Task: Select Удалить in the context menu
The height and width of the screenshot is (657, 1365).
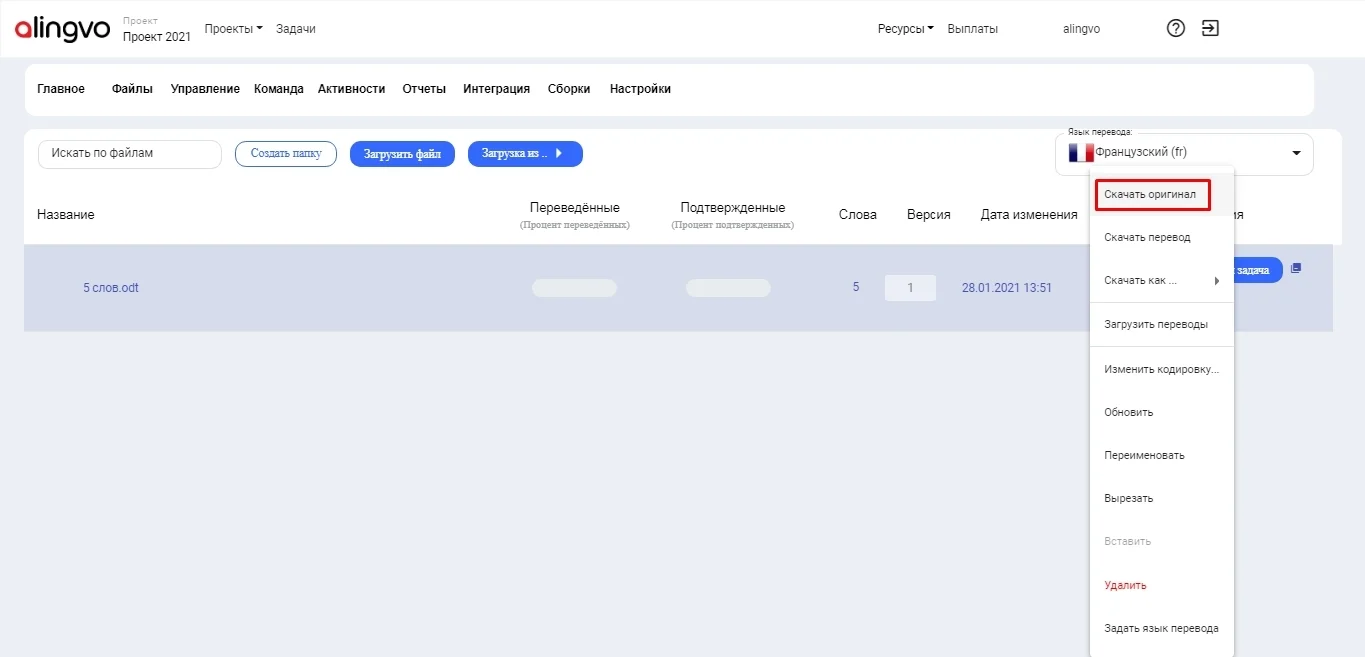Action: click(1125, 585)
